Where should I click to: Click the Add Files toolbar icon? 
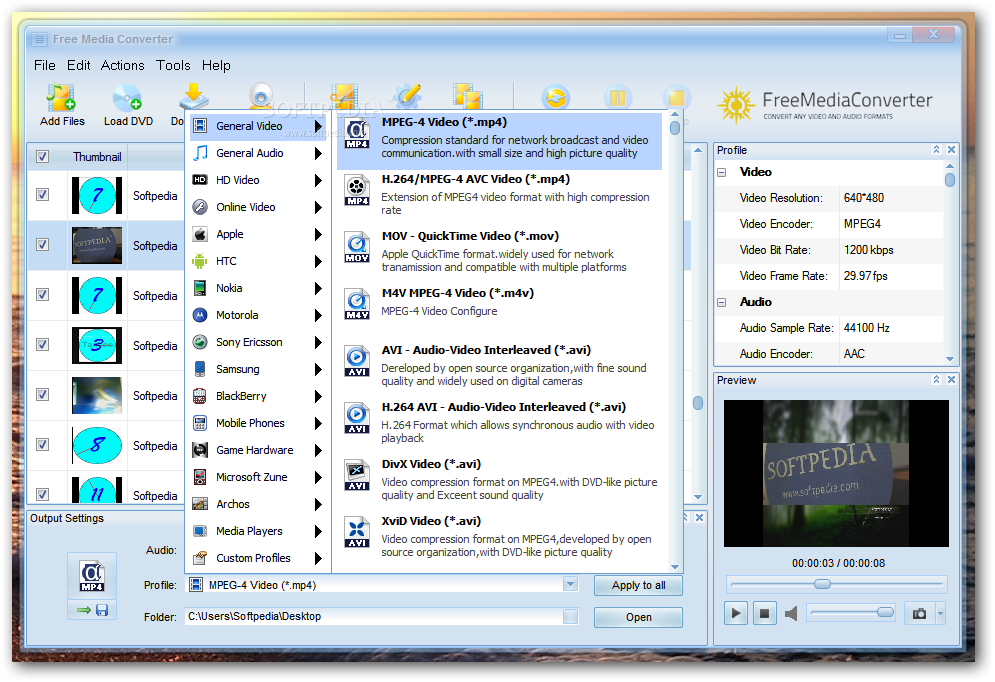(x=62, y=98)
